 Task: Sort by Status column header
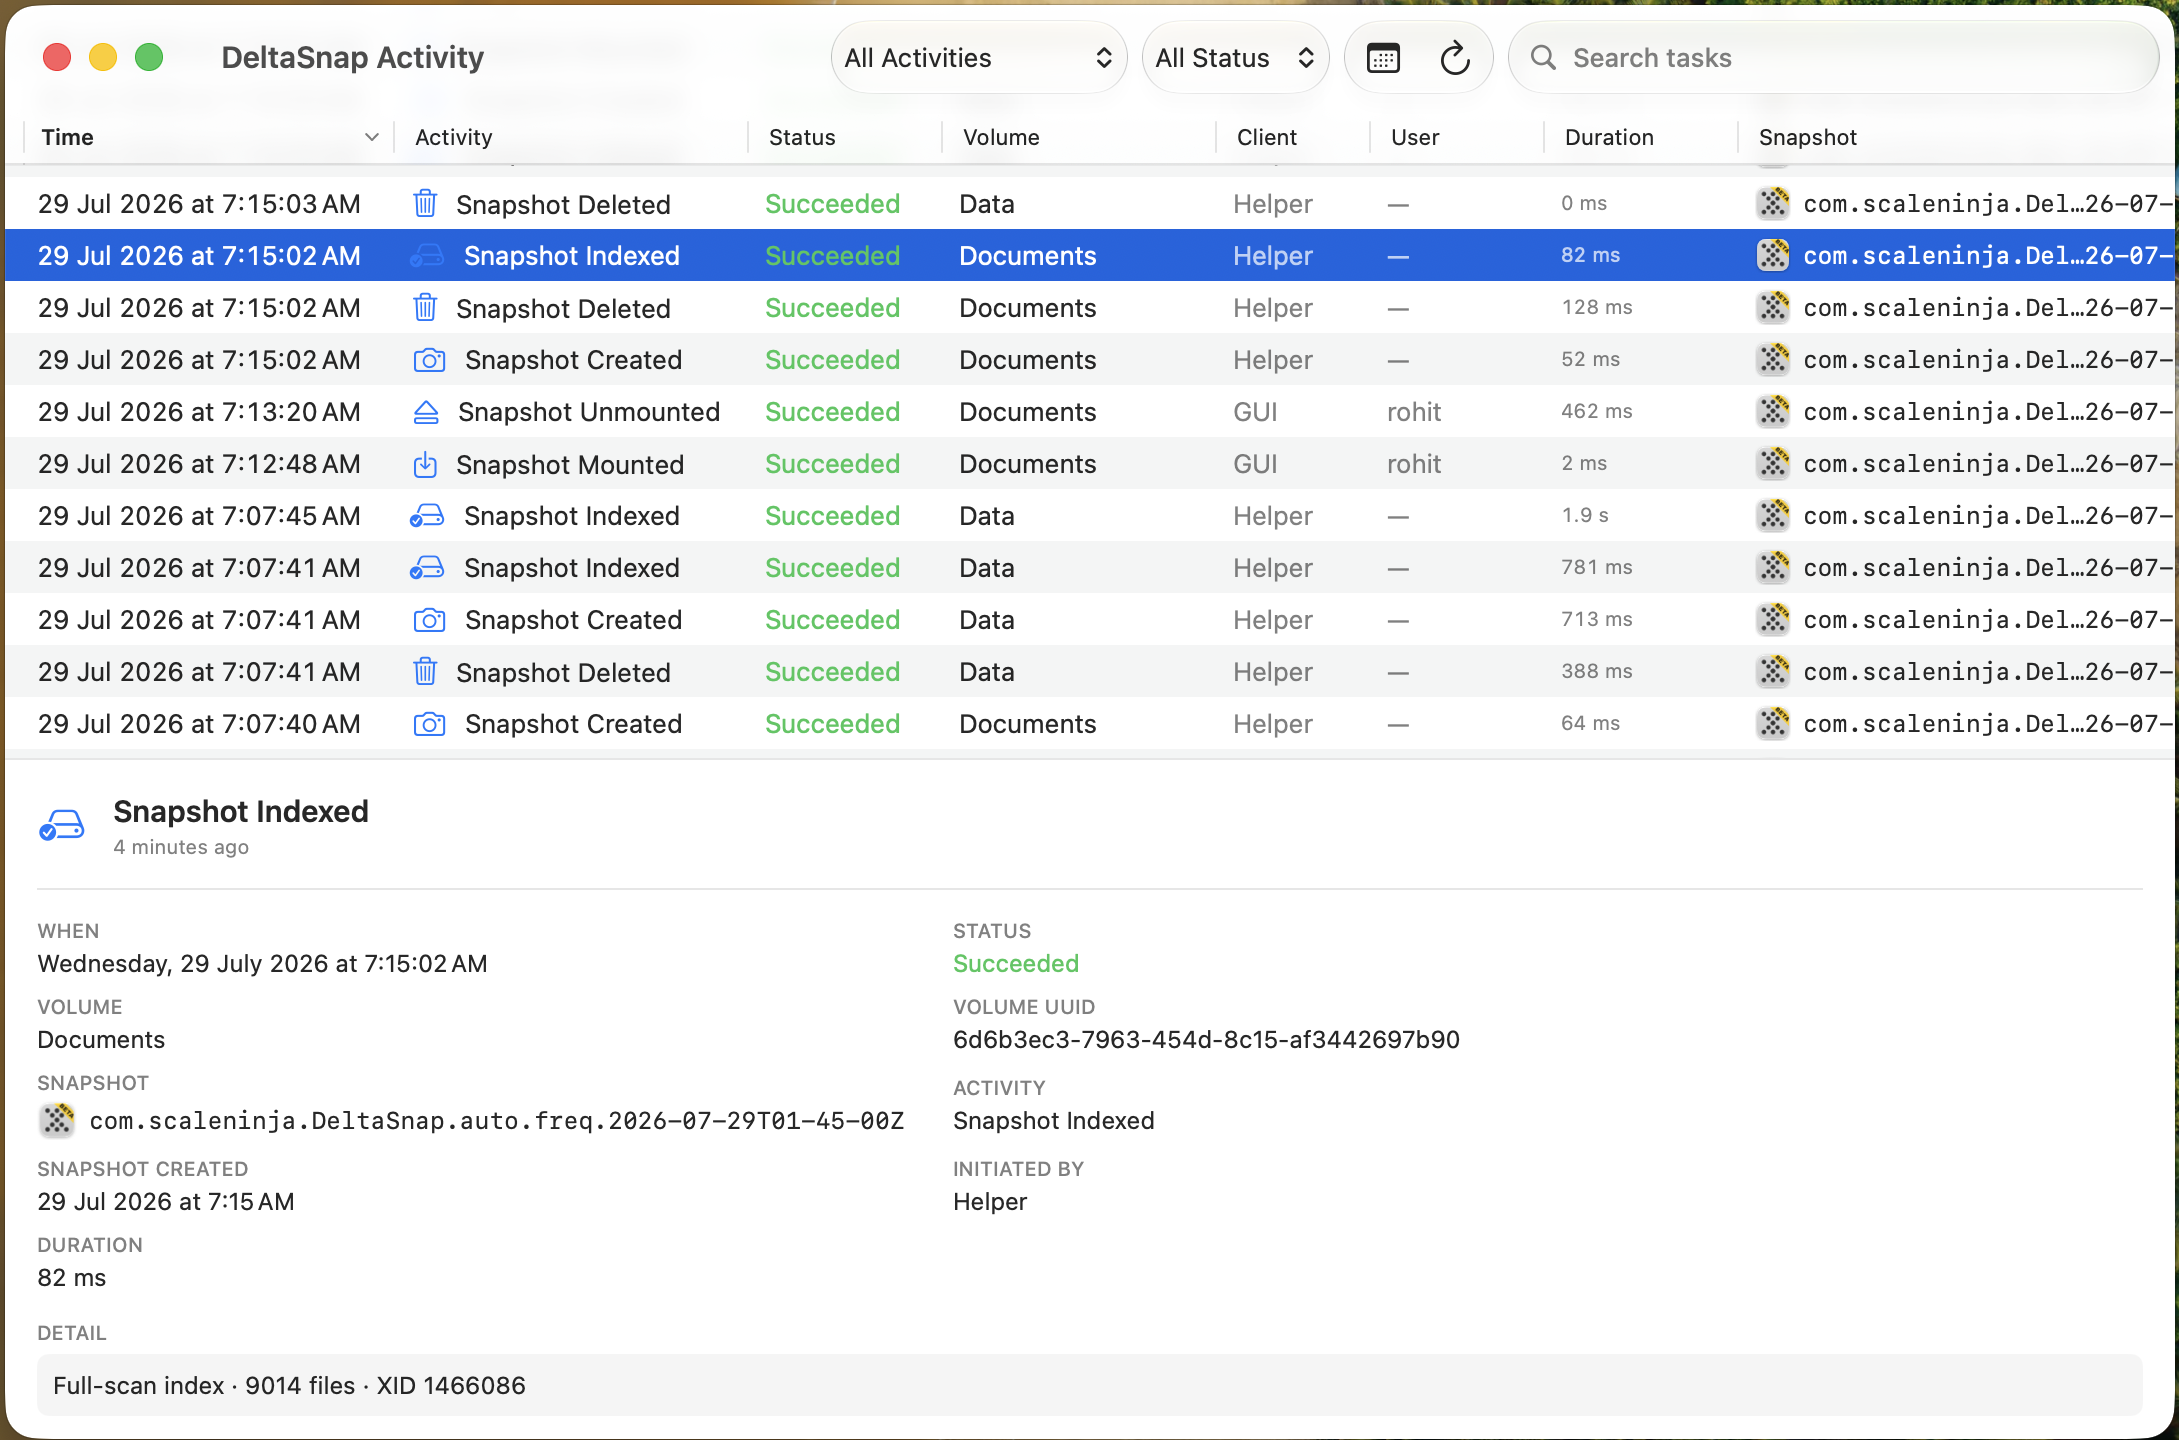(x=845, y=138)
